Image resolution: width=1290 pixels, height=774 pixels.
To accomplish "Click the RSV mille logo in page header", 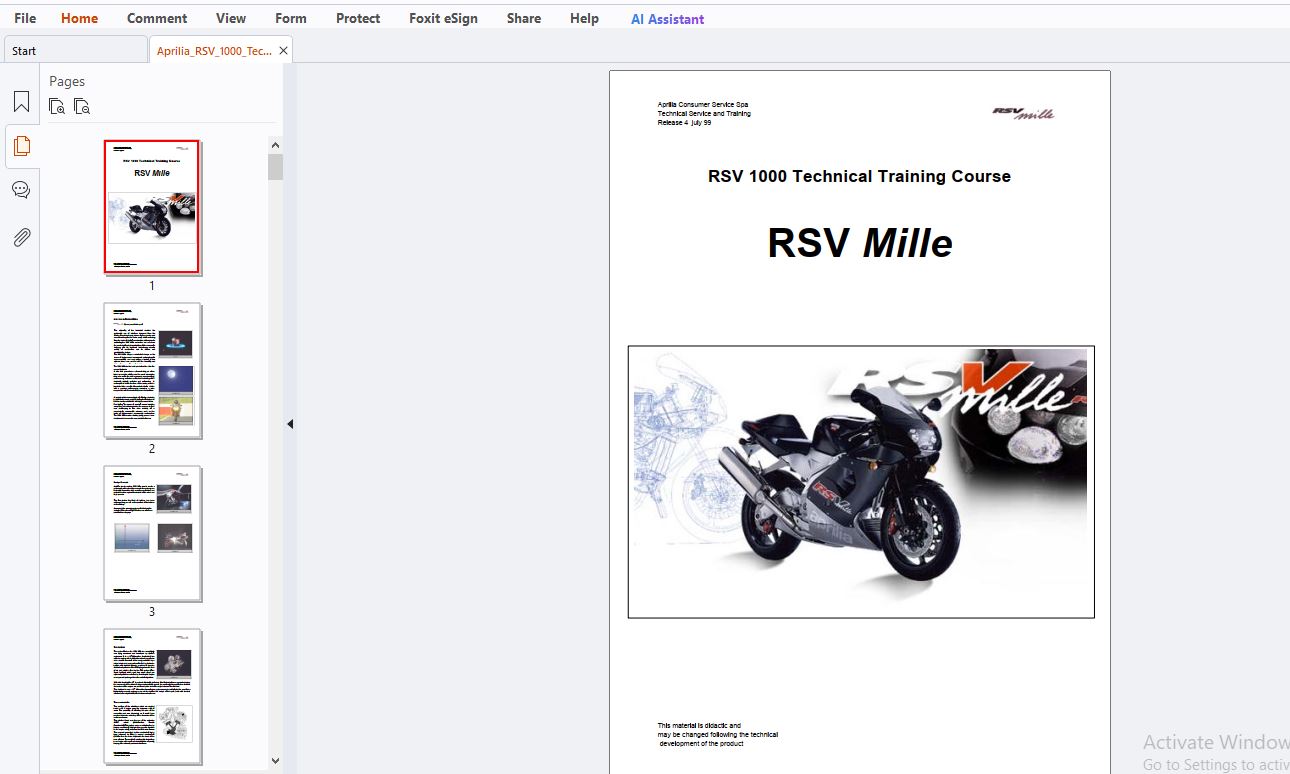I will (x=1024, y=113).
